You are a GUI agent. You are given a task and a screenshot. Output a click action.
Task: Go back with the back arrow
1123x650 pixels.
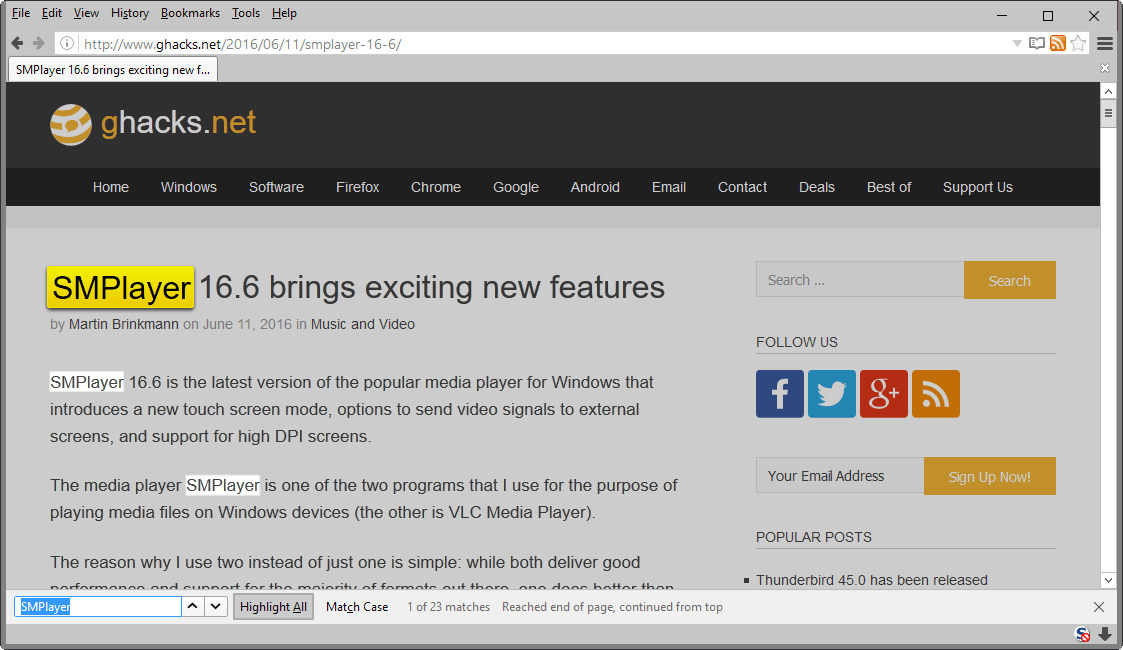(x=17, y=44)
